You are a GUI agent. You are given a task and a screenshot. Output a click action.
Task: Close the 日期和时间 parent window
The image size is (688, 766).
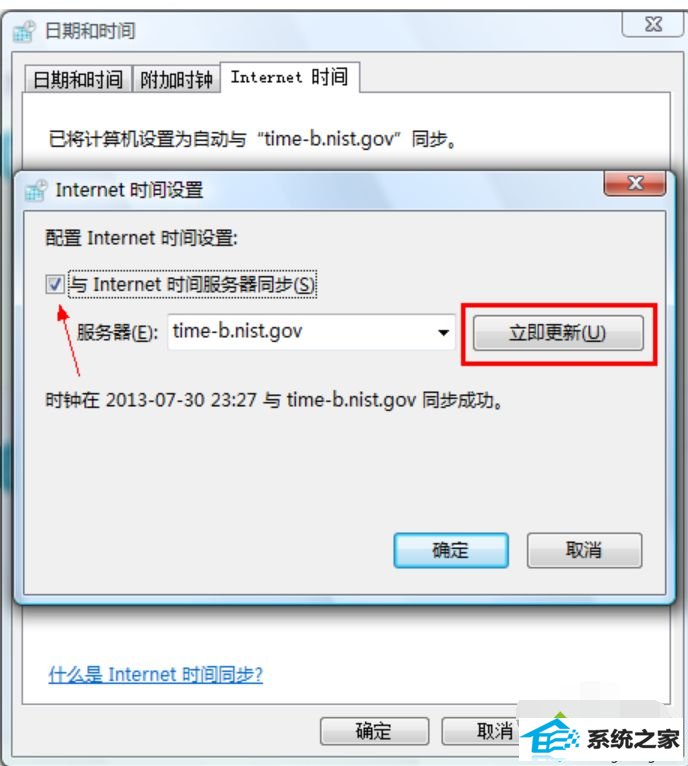652,24
